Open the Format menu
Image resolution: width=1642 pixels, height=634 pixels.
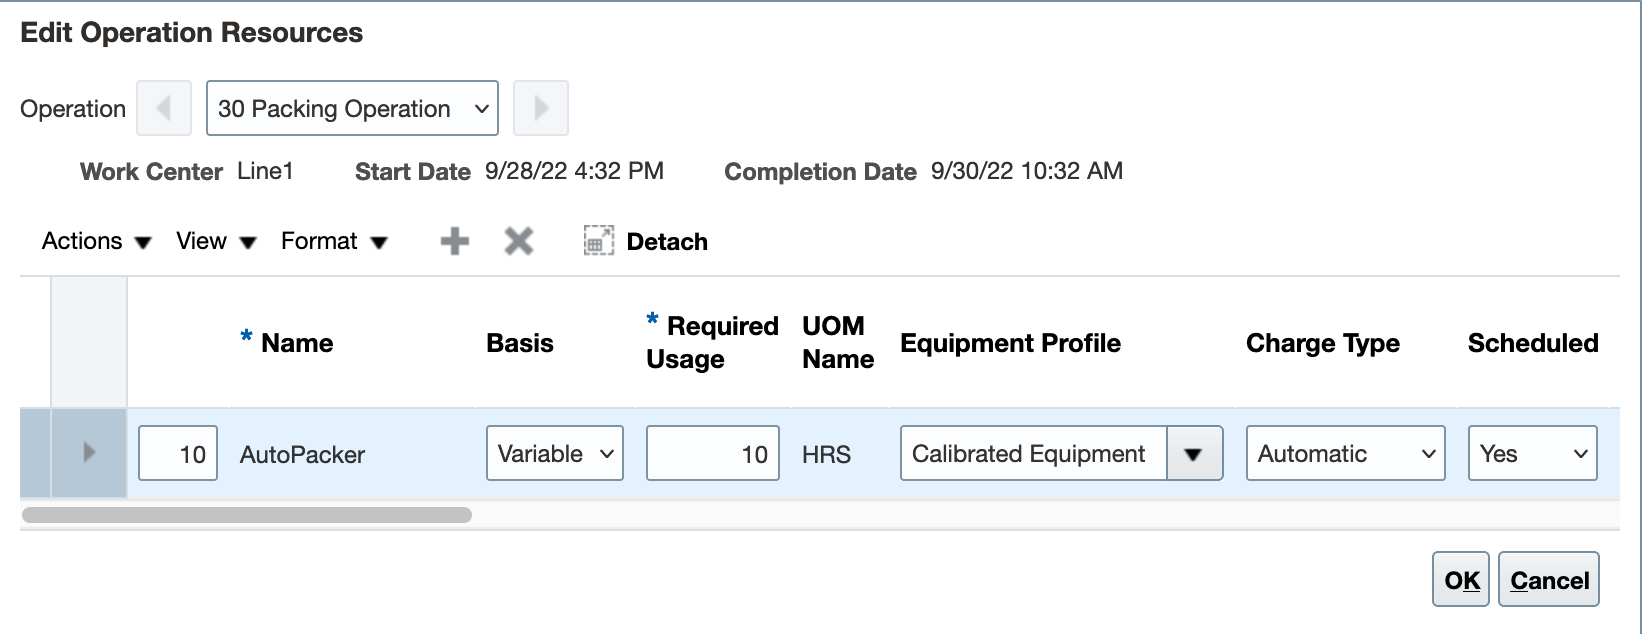[x=334, y=242]
